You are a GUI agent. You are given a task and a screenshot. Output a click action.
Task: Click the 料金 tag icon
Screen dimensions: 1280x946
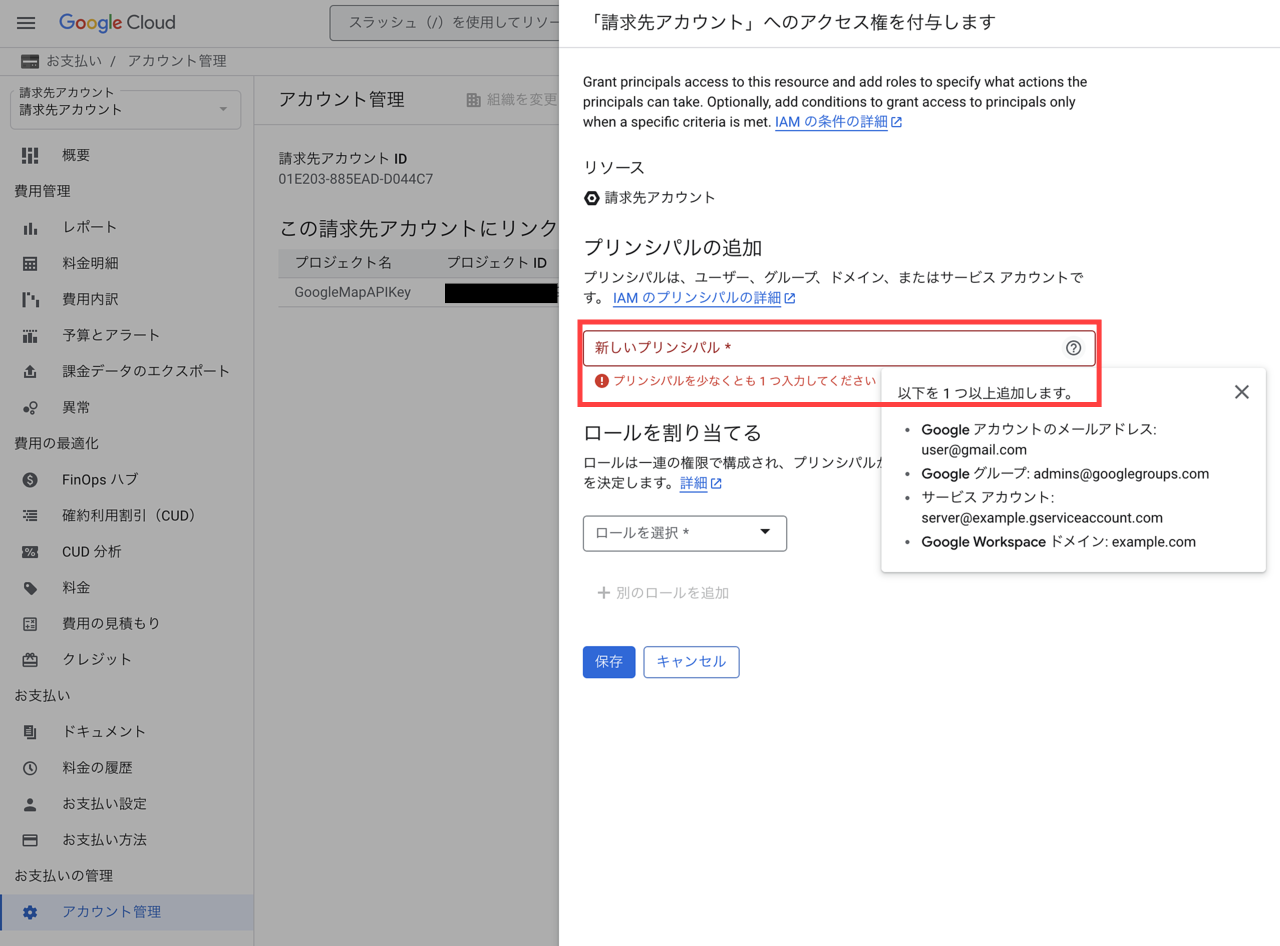tap(30, 587)
